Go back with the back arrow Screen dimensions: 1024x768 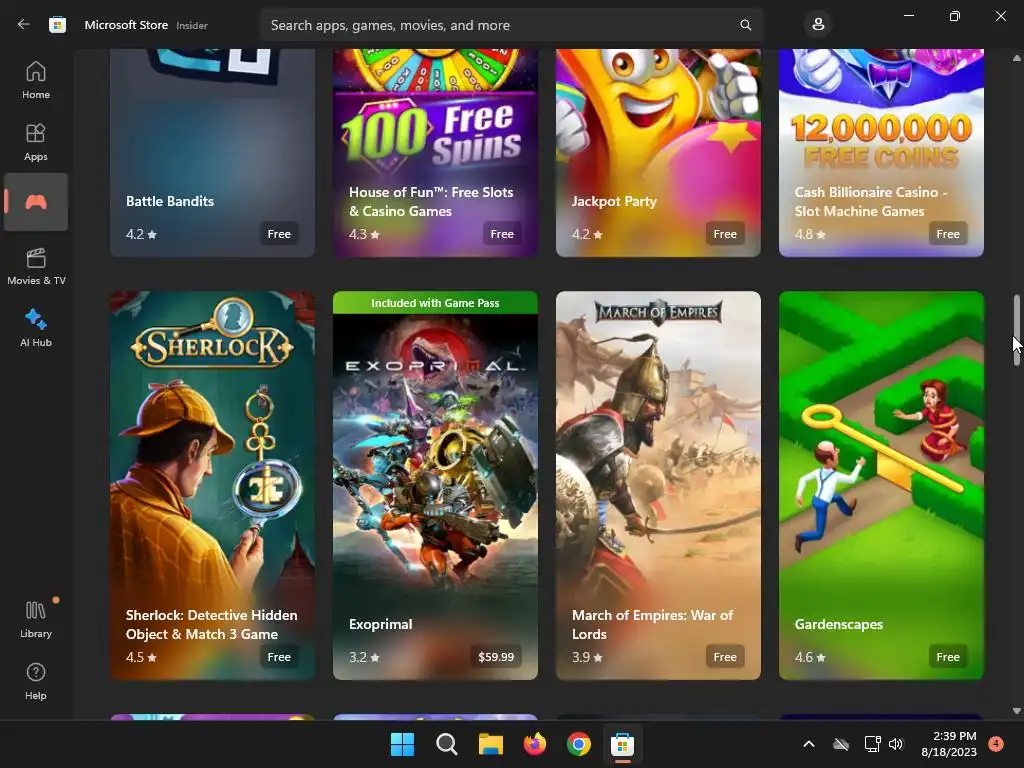coord(24,25)
